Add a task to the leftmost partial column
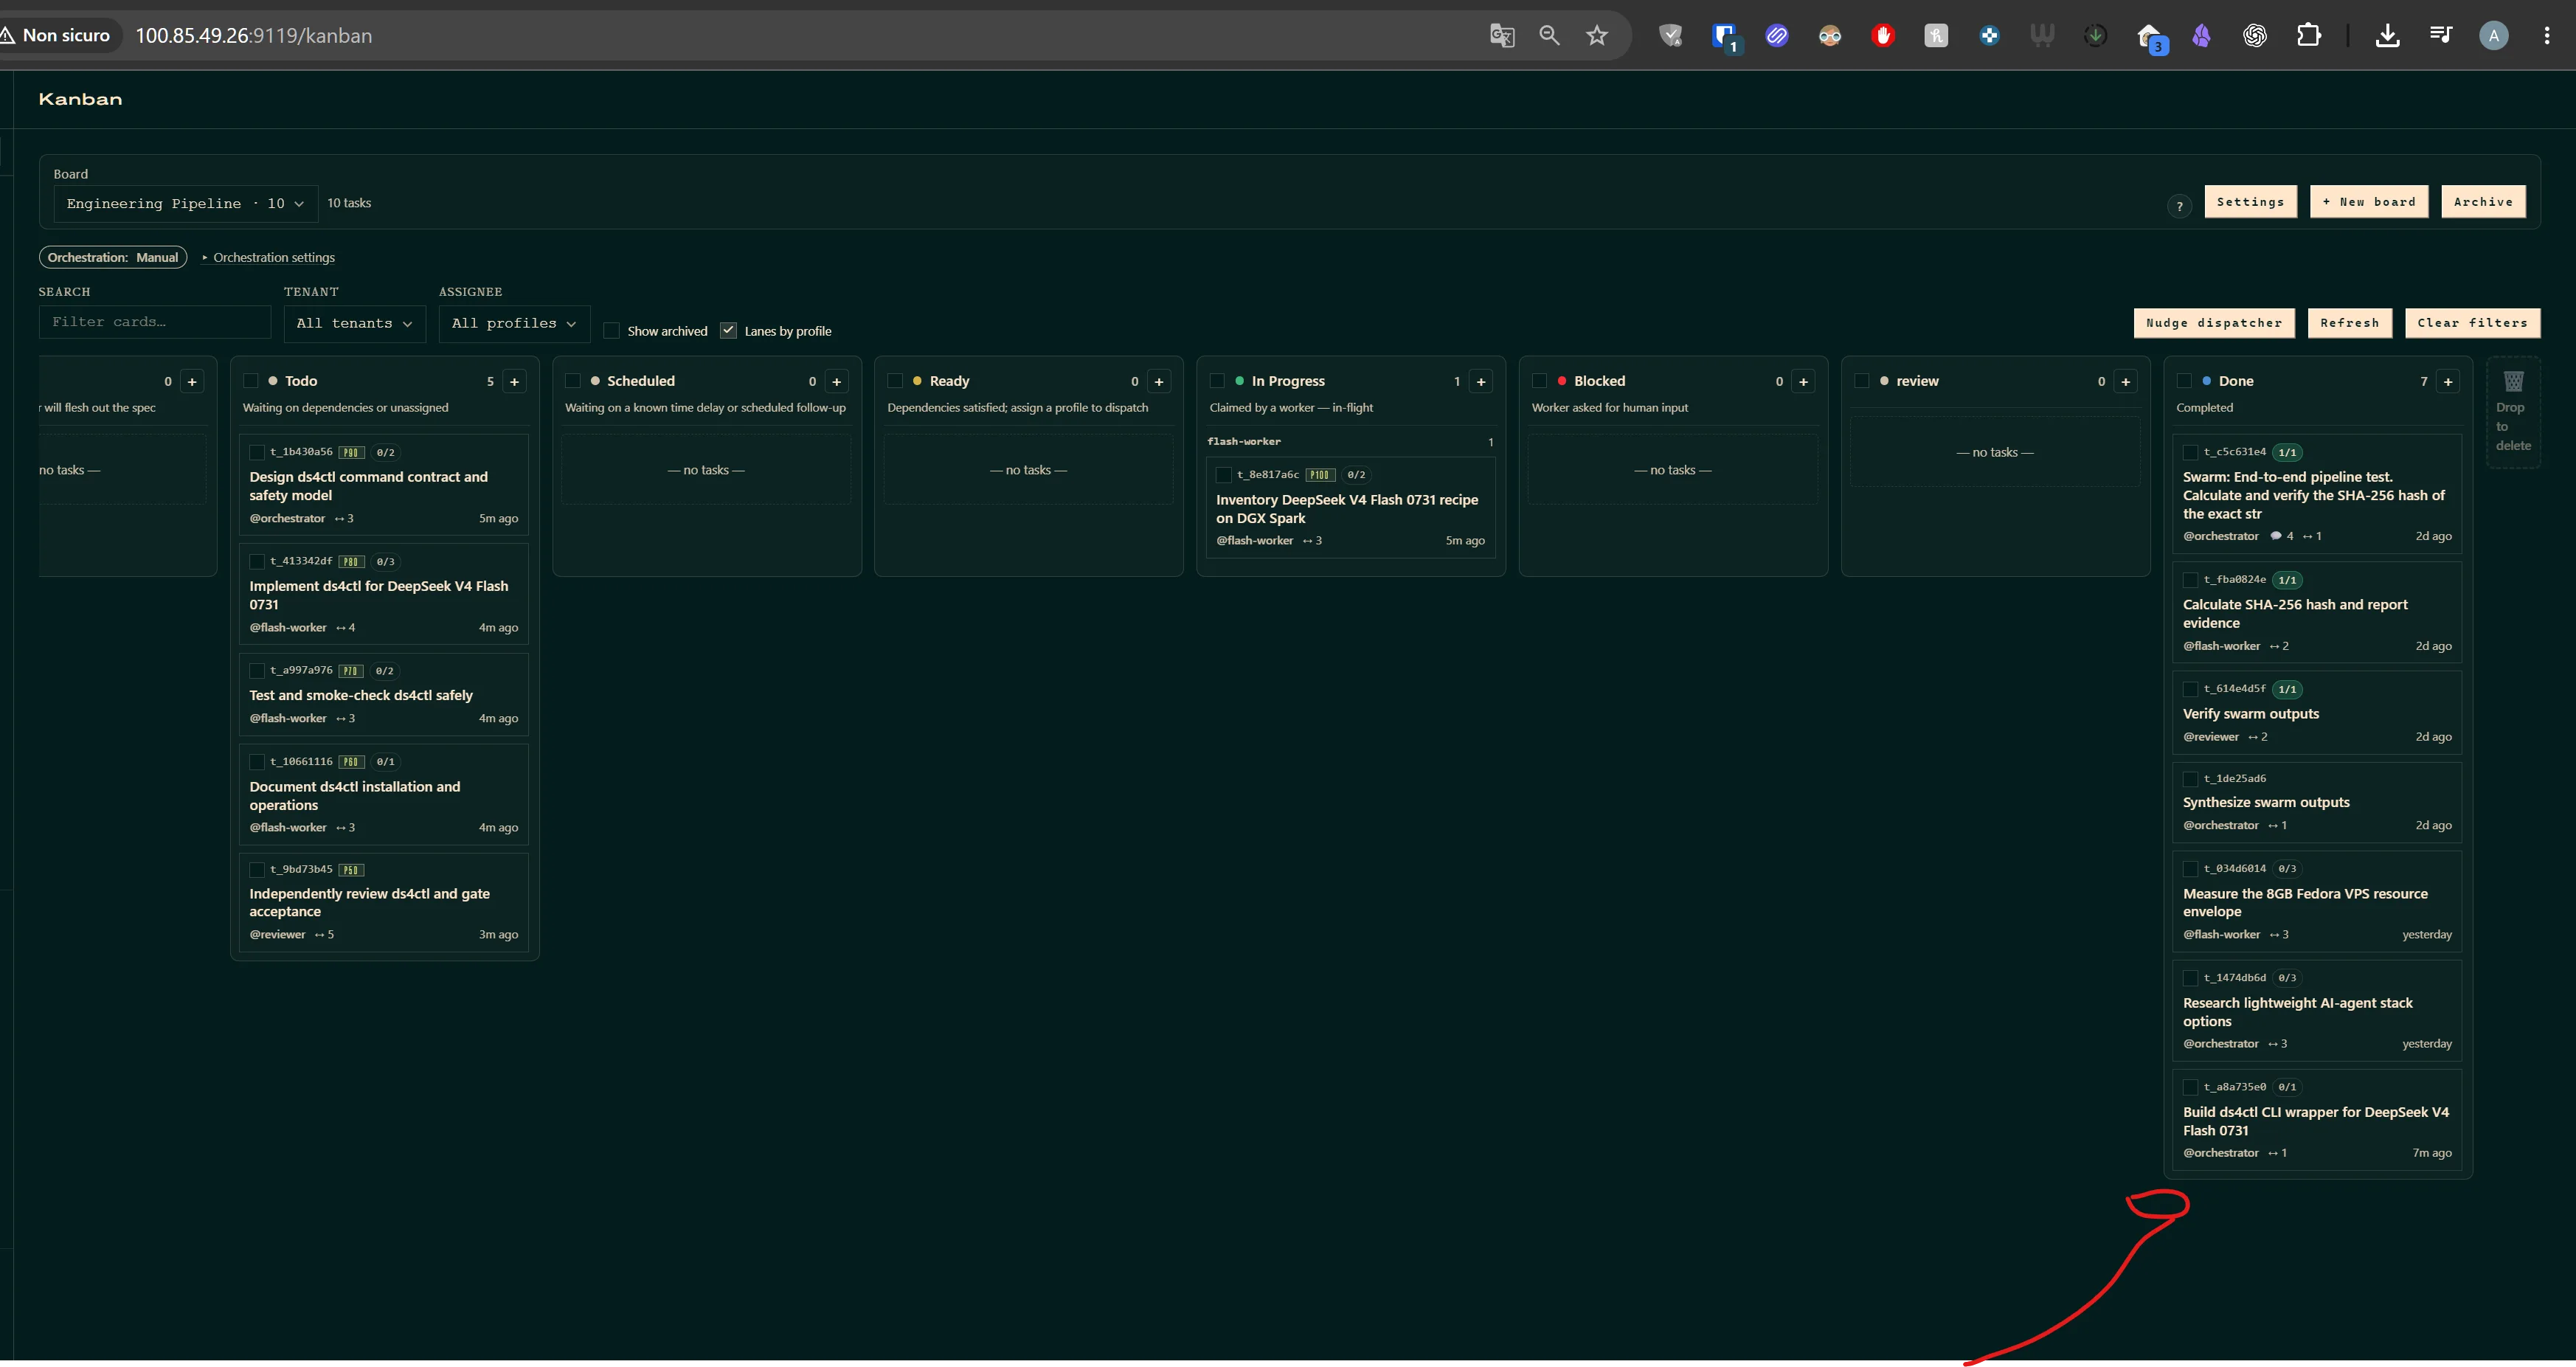The height and width of the screenshot is (1367, 2576). (192, 381)
